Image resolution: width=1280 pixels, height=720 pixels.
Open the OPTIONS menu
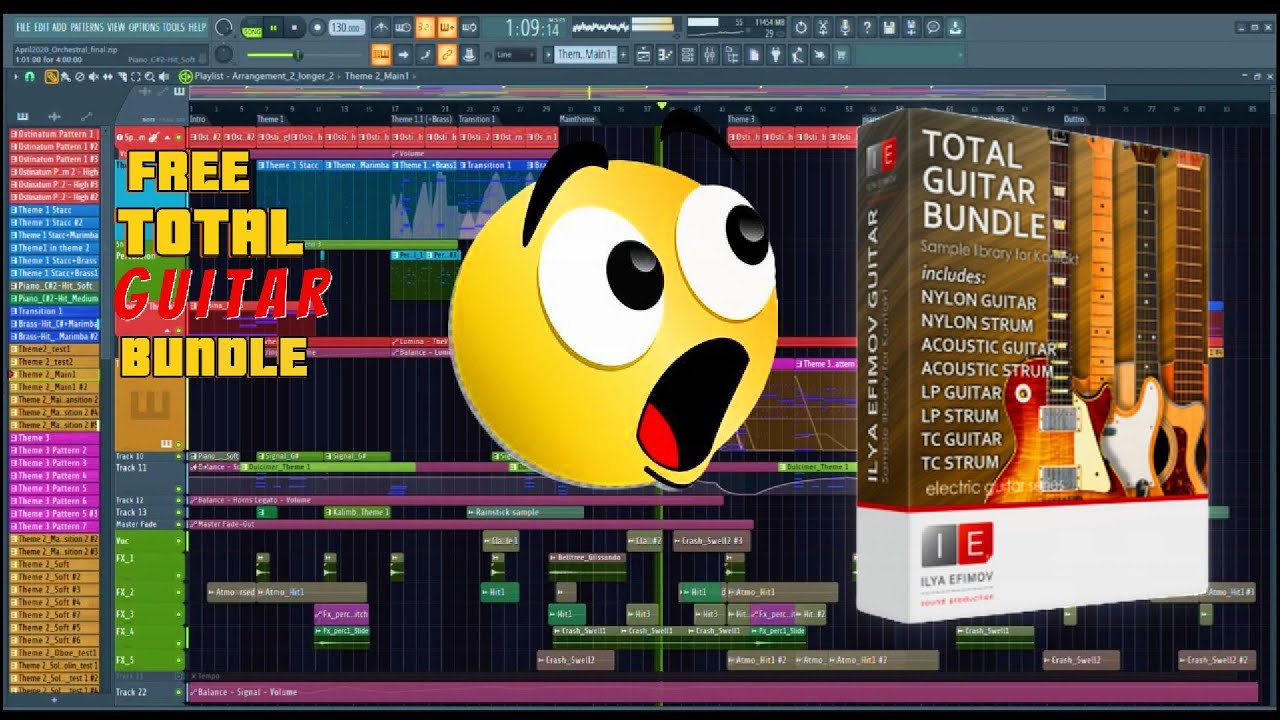pyautogui.click(x=144, y=27)
